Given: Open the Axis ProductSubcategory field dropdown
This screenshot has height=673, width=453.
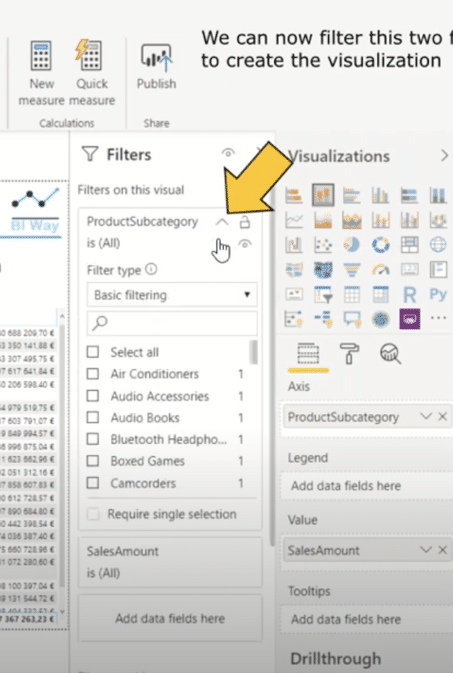Looking at the screenshot, I should pos(426,417).
